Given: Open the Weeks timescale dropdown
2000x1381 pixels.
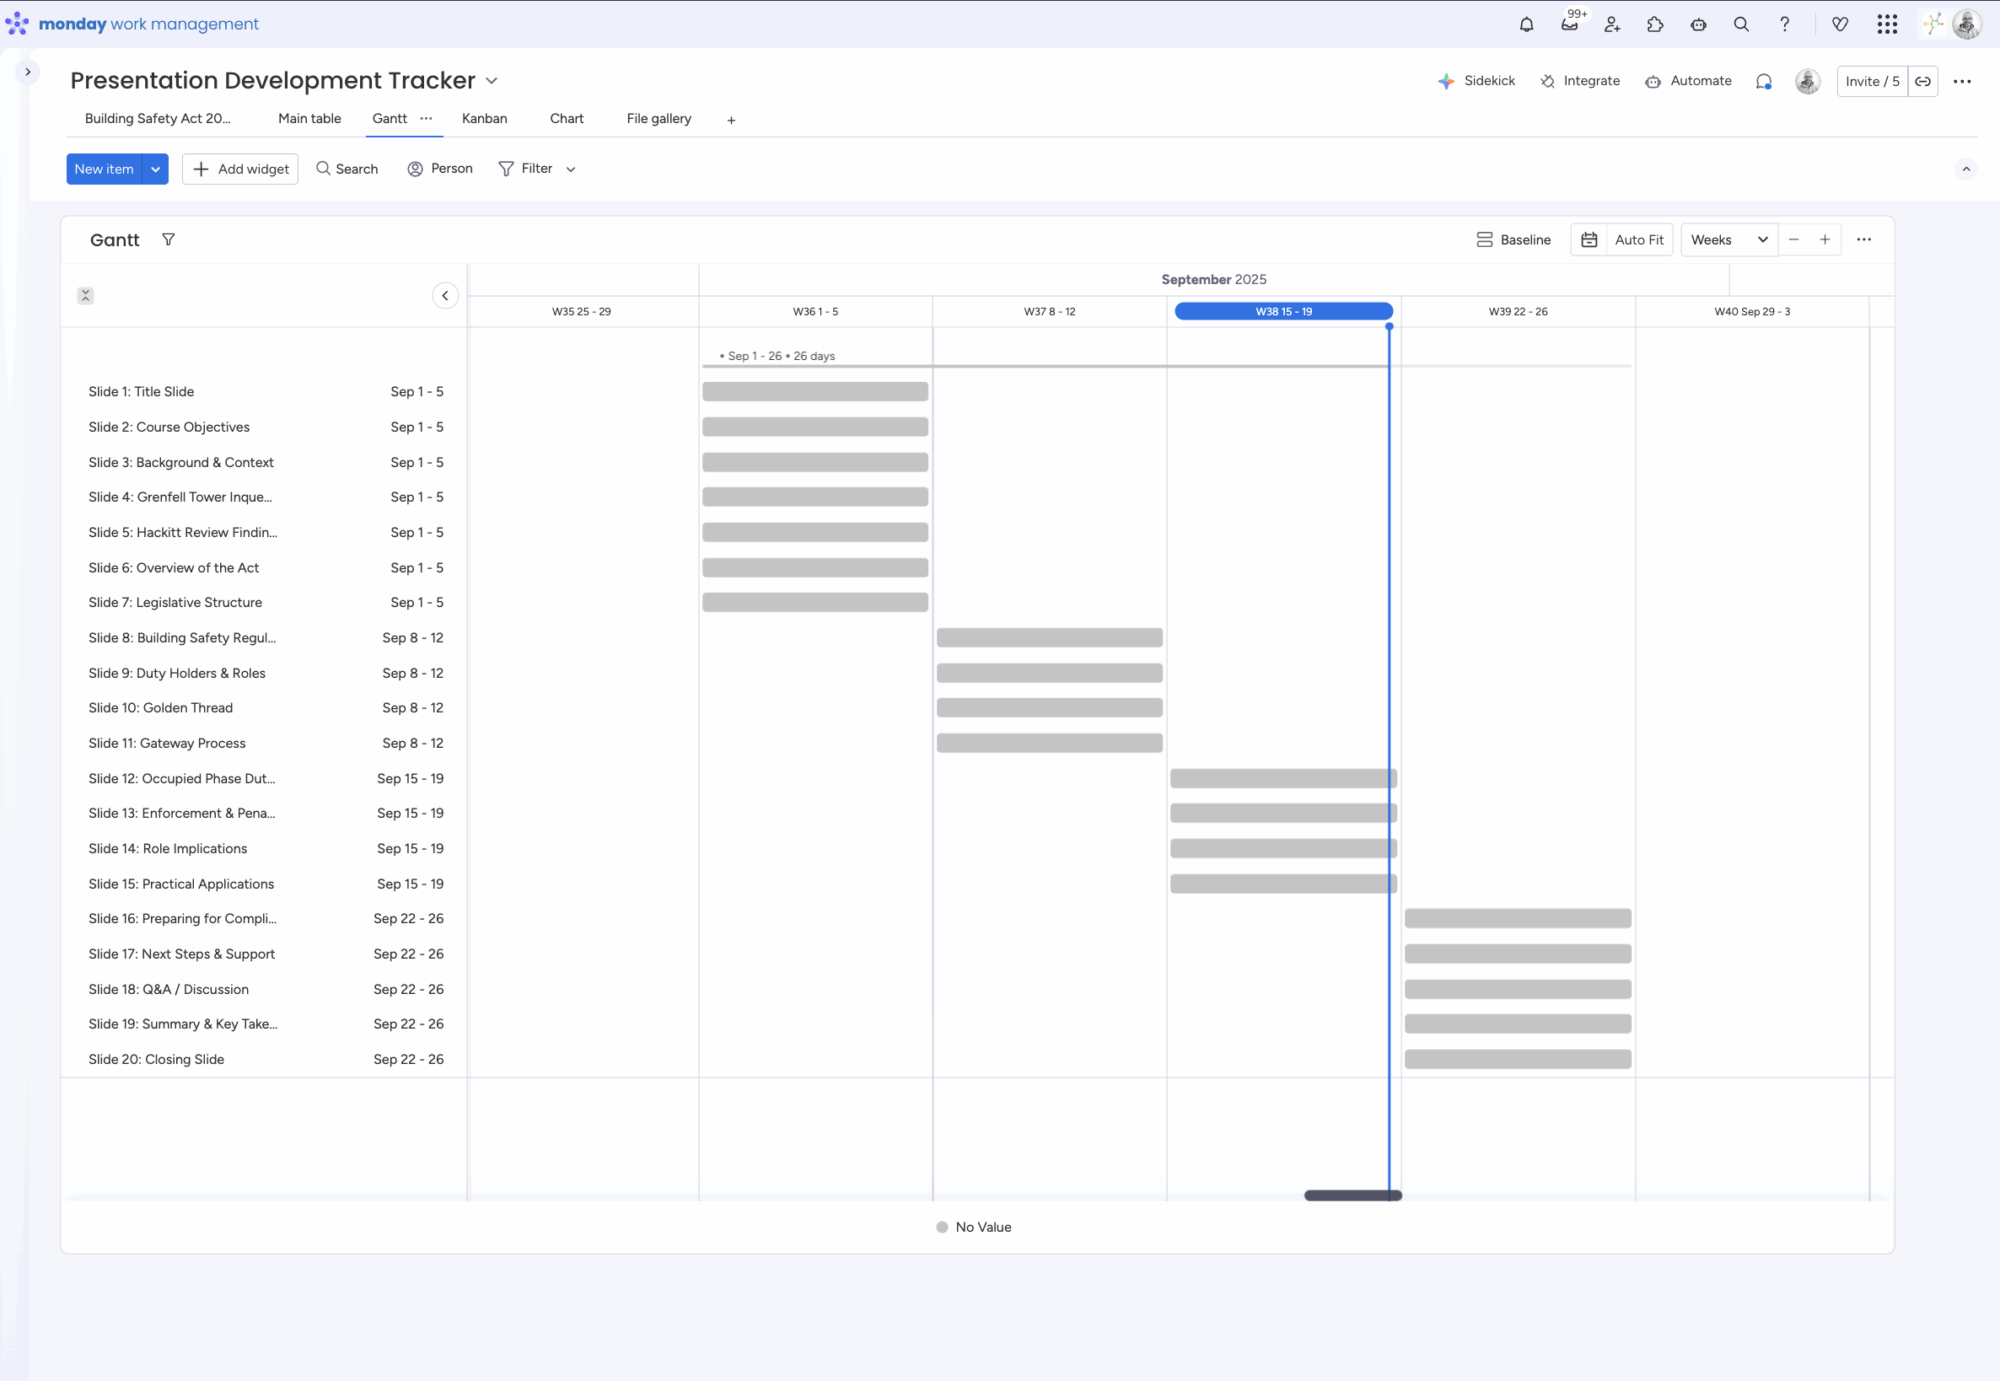Looking at the screenshot, I should pos(1729,240).
